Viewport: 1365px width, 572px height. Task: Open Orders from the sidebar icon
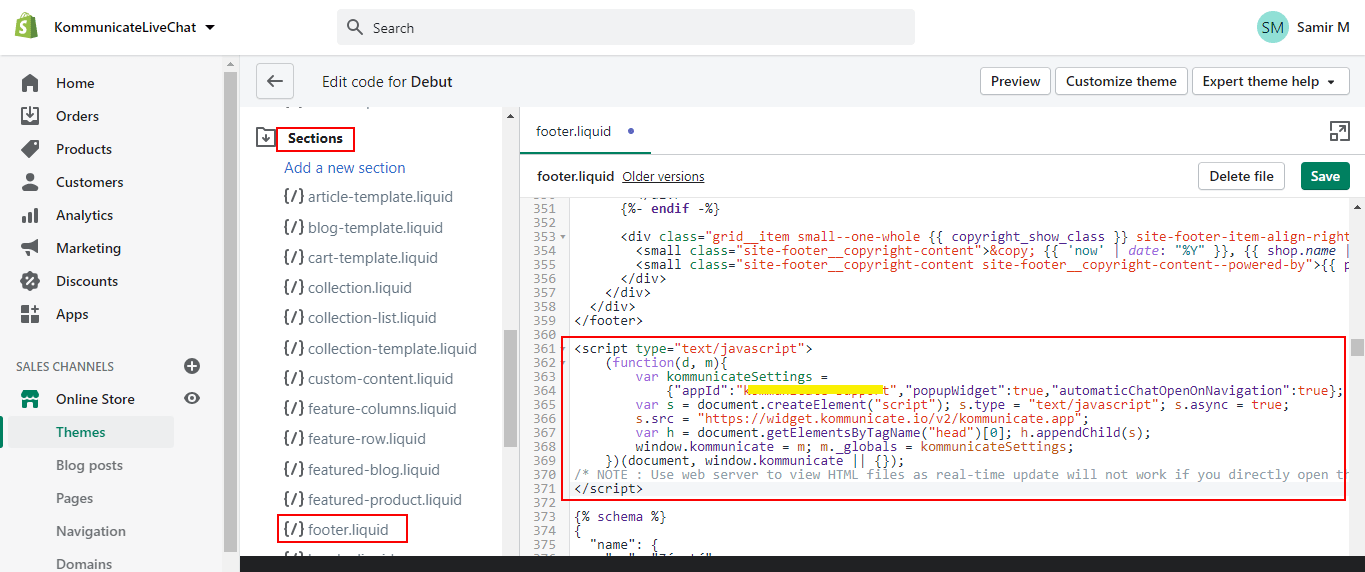click(30, 116)
